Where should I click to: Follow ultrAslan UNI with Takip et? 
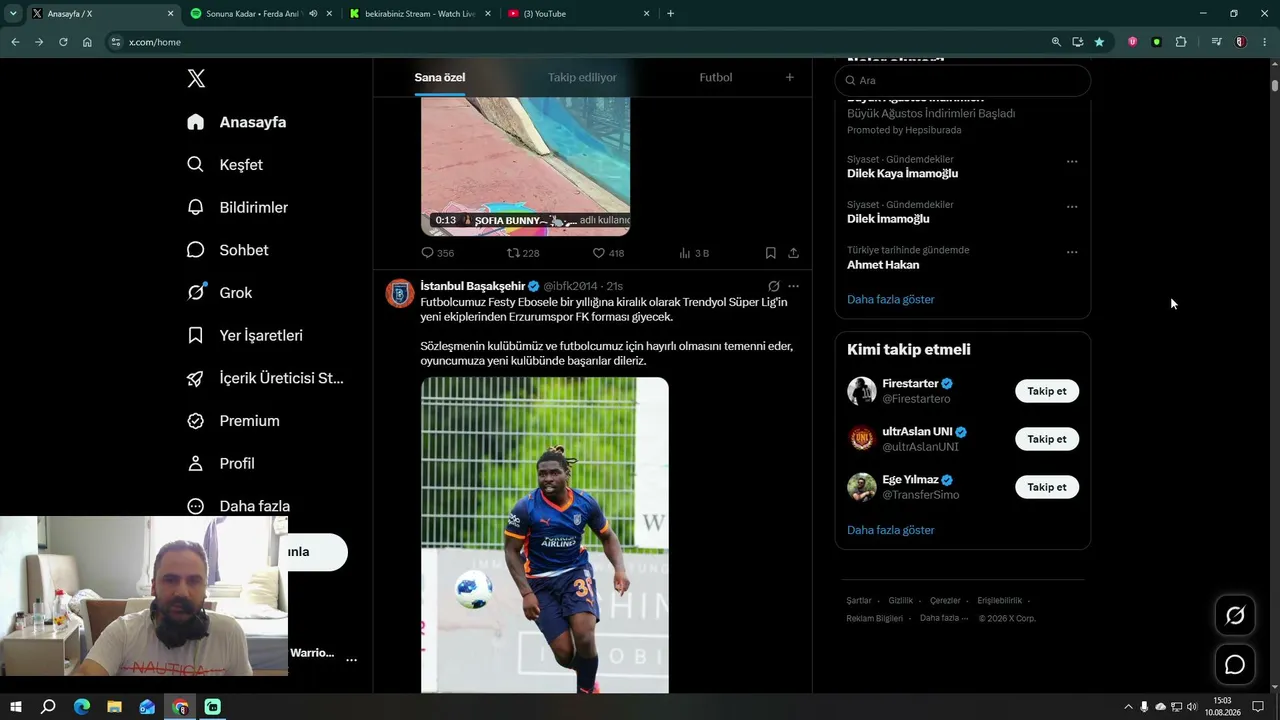click(x=1047, y=439)
